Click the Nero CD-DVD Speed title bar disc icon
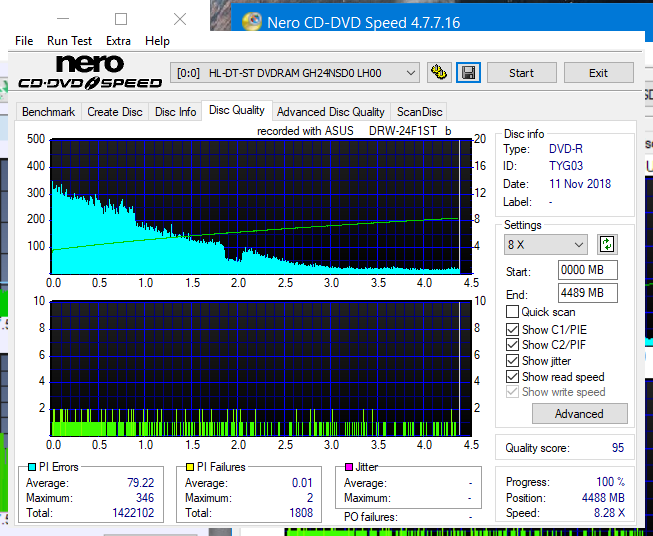The image size is (653, 536). (x=252, y=22)
